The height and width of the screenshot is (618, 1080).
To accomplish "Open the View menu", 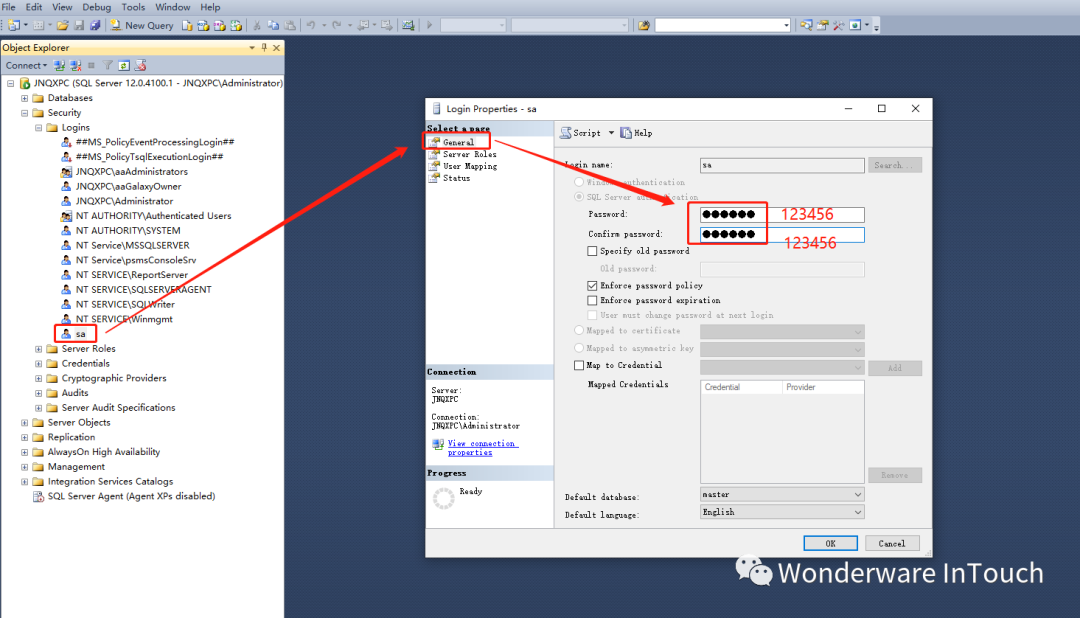I will point(62,7).
